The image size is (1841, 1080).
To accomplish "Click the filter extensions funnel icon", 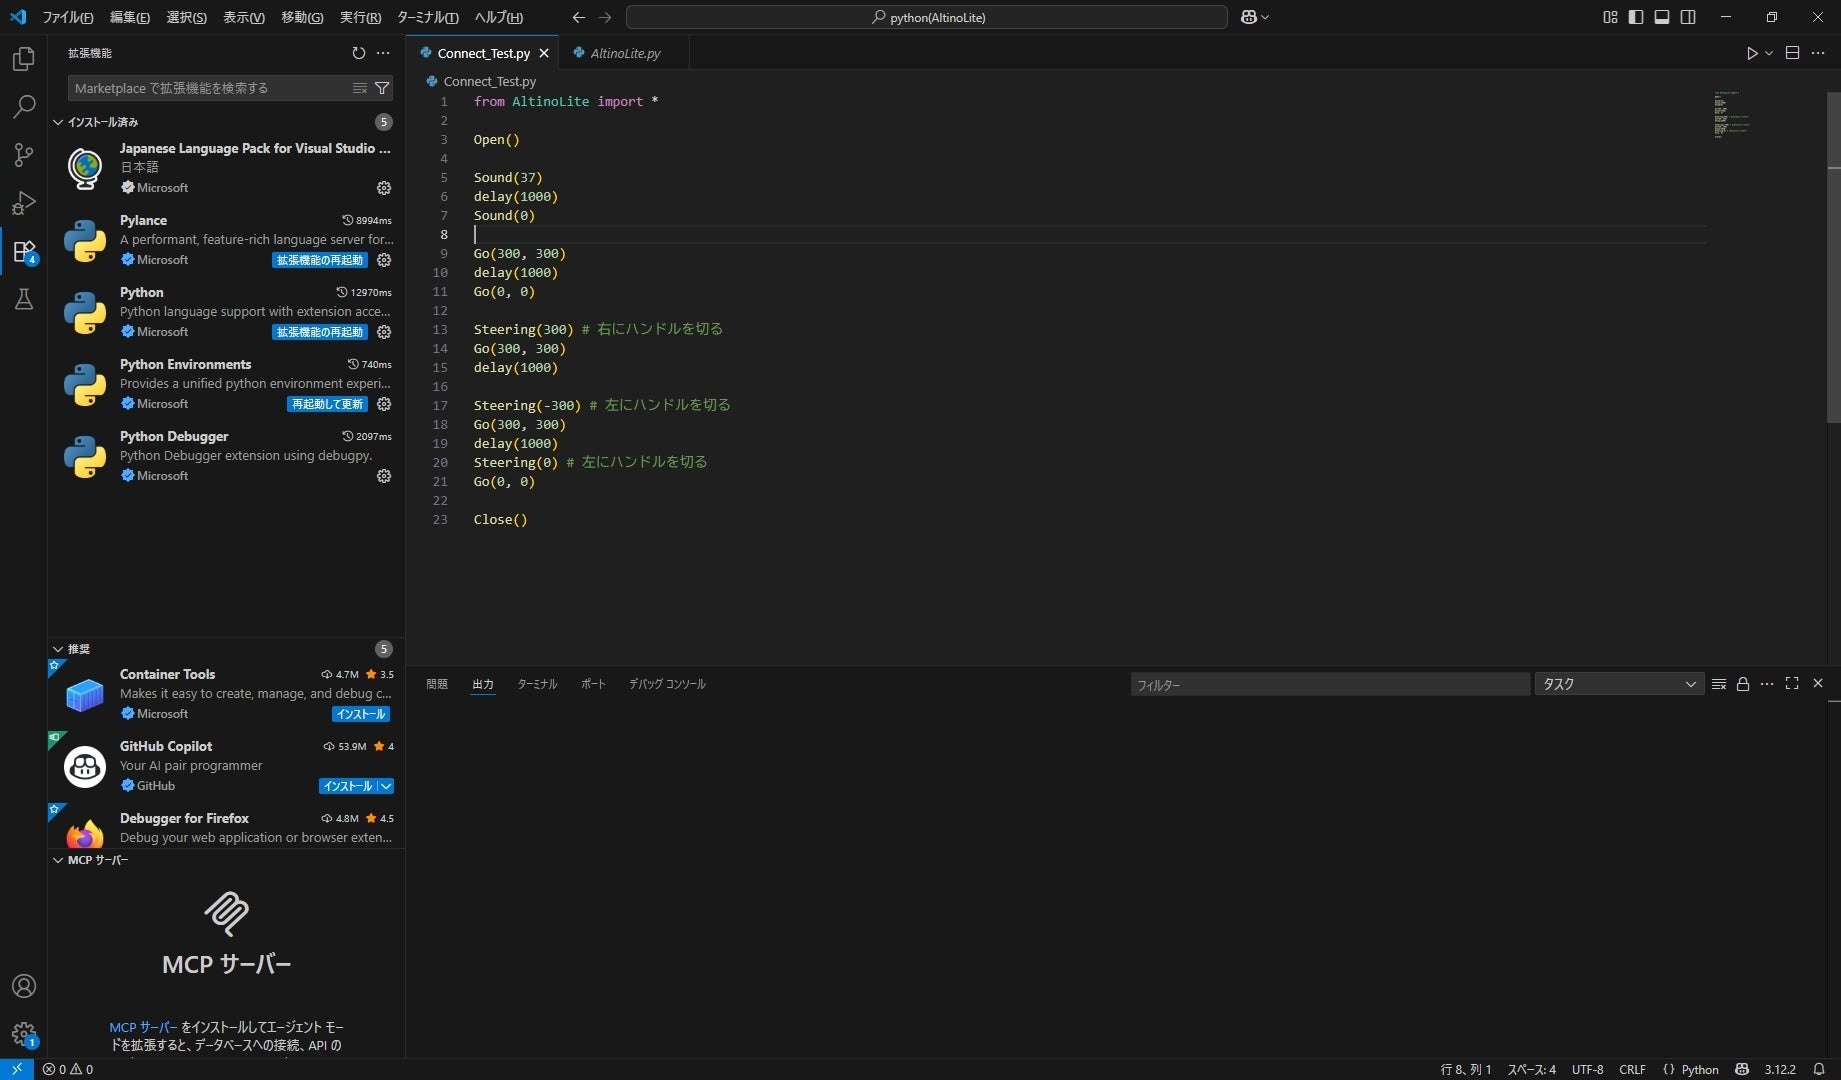I will point(382,88).
